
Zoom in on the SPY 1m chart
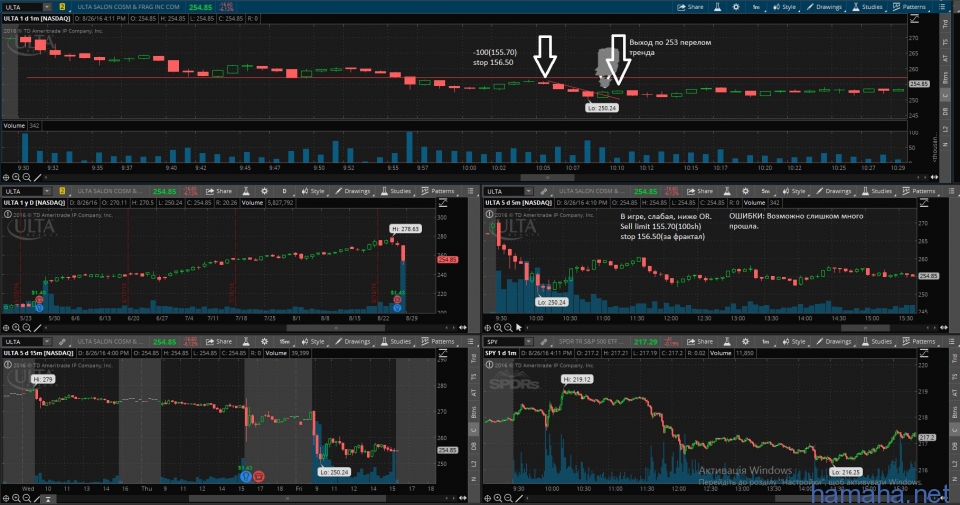click(x=498, y=498)
